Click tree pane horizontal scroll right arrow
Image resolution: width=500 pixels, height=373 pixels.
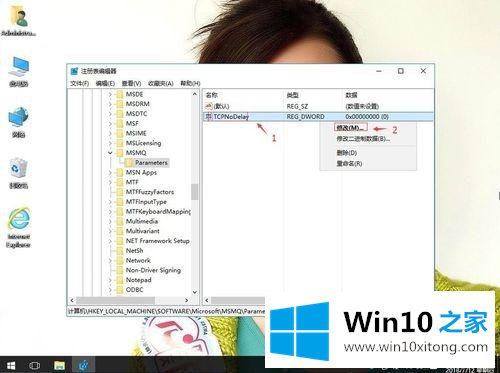click(x=187, y=300)
